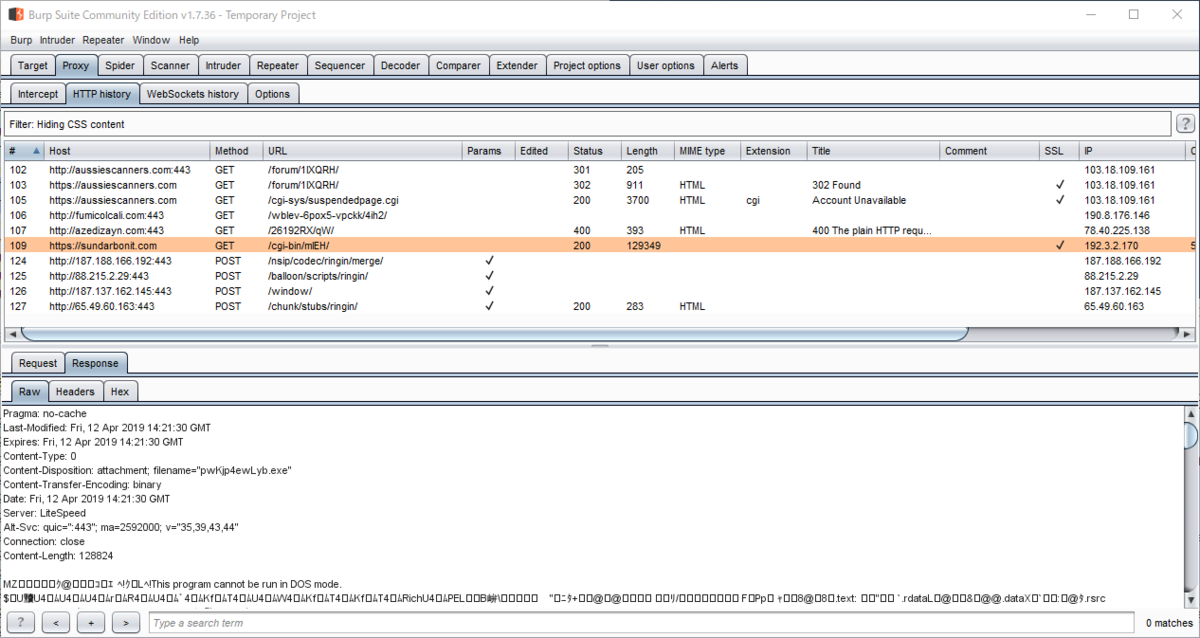
Task: Switch to the Target tab
Action: click(33, 65)
